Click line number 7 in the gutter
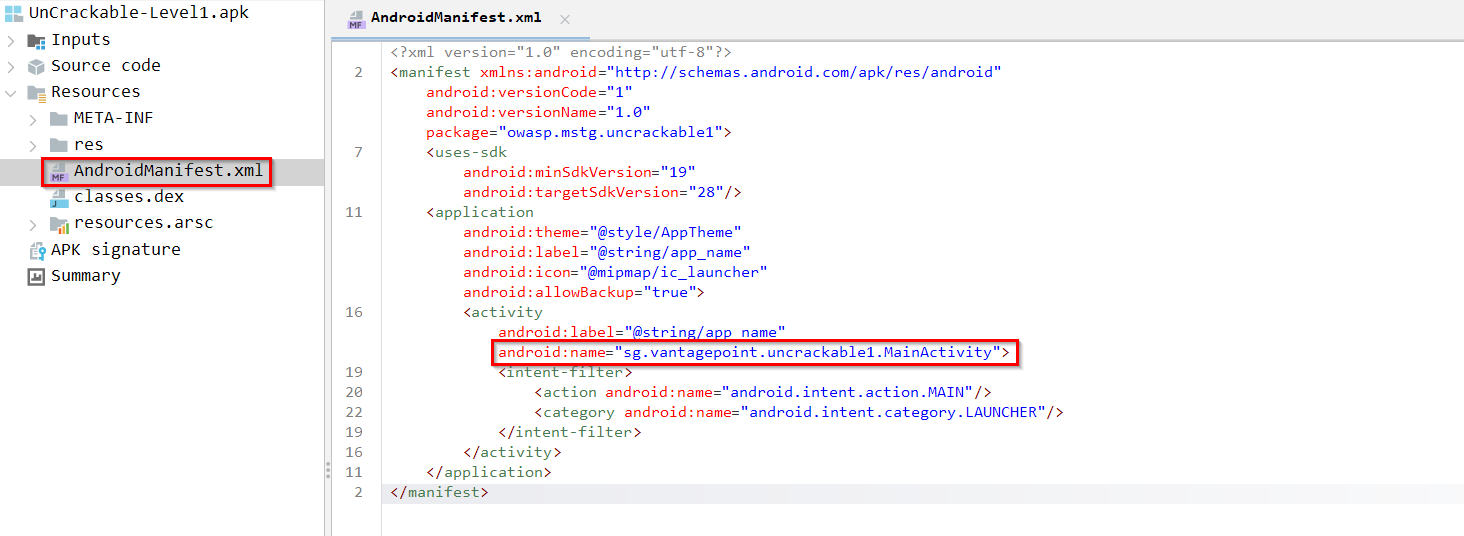The height and width of the screenshot is (536, 1464). 358,152
